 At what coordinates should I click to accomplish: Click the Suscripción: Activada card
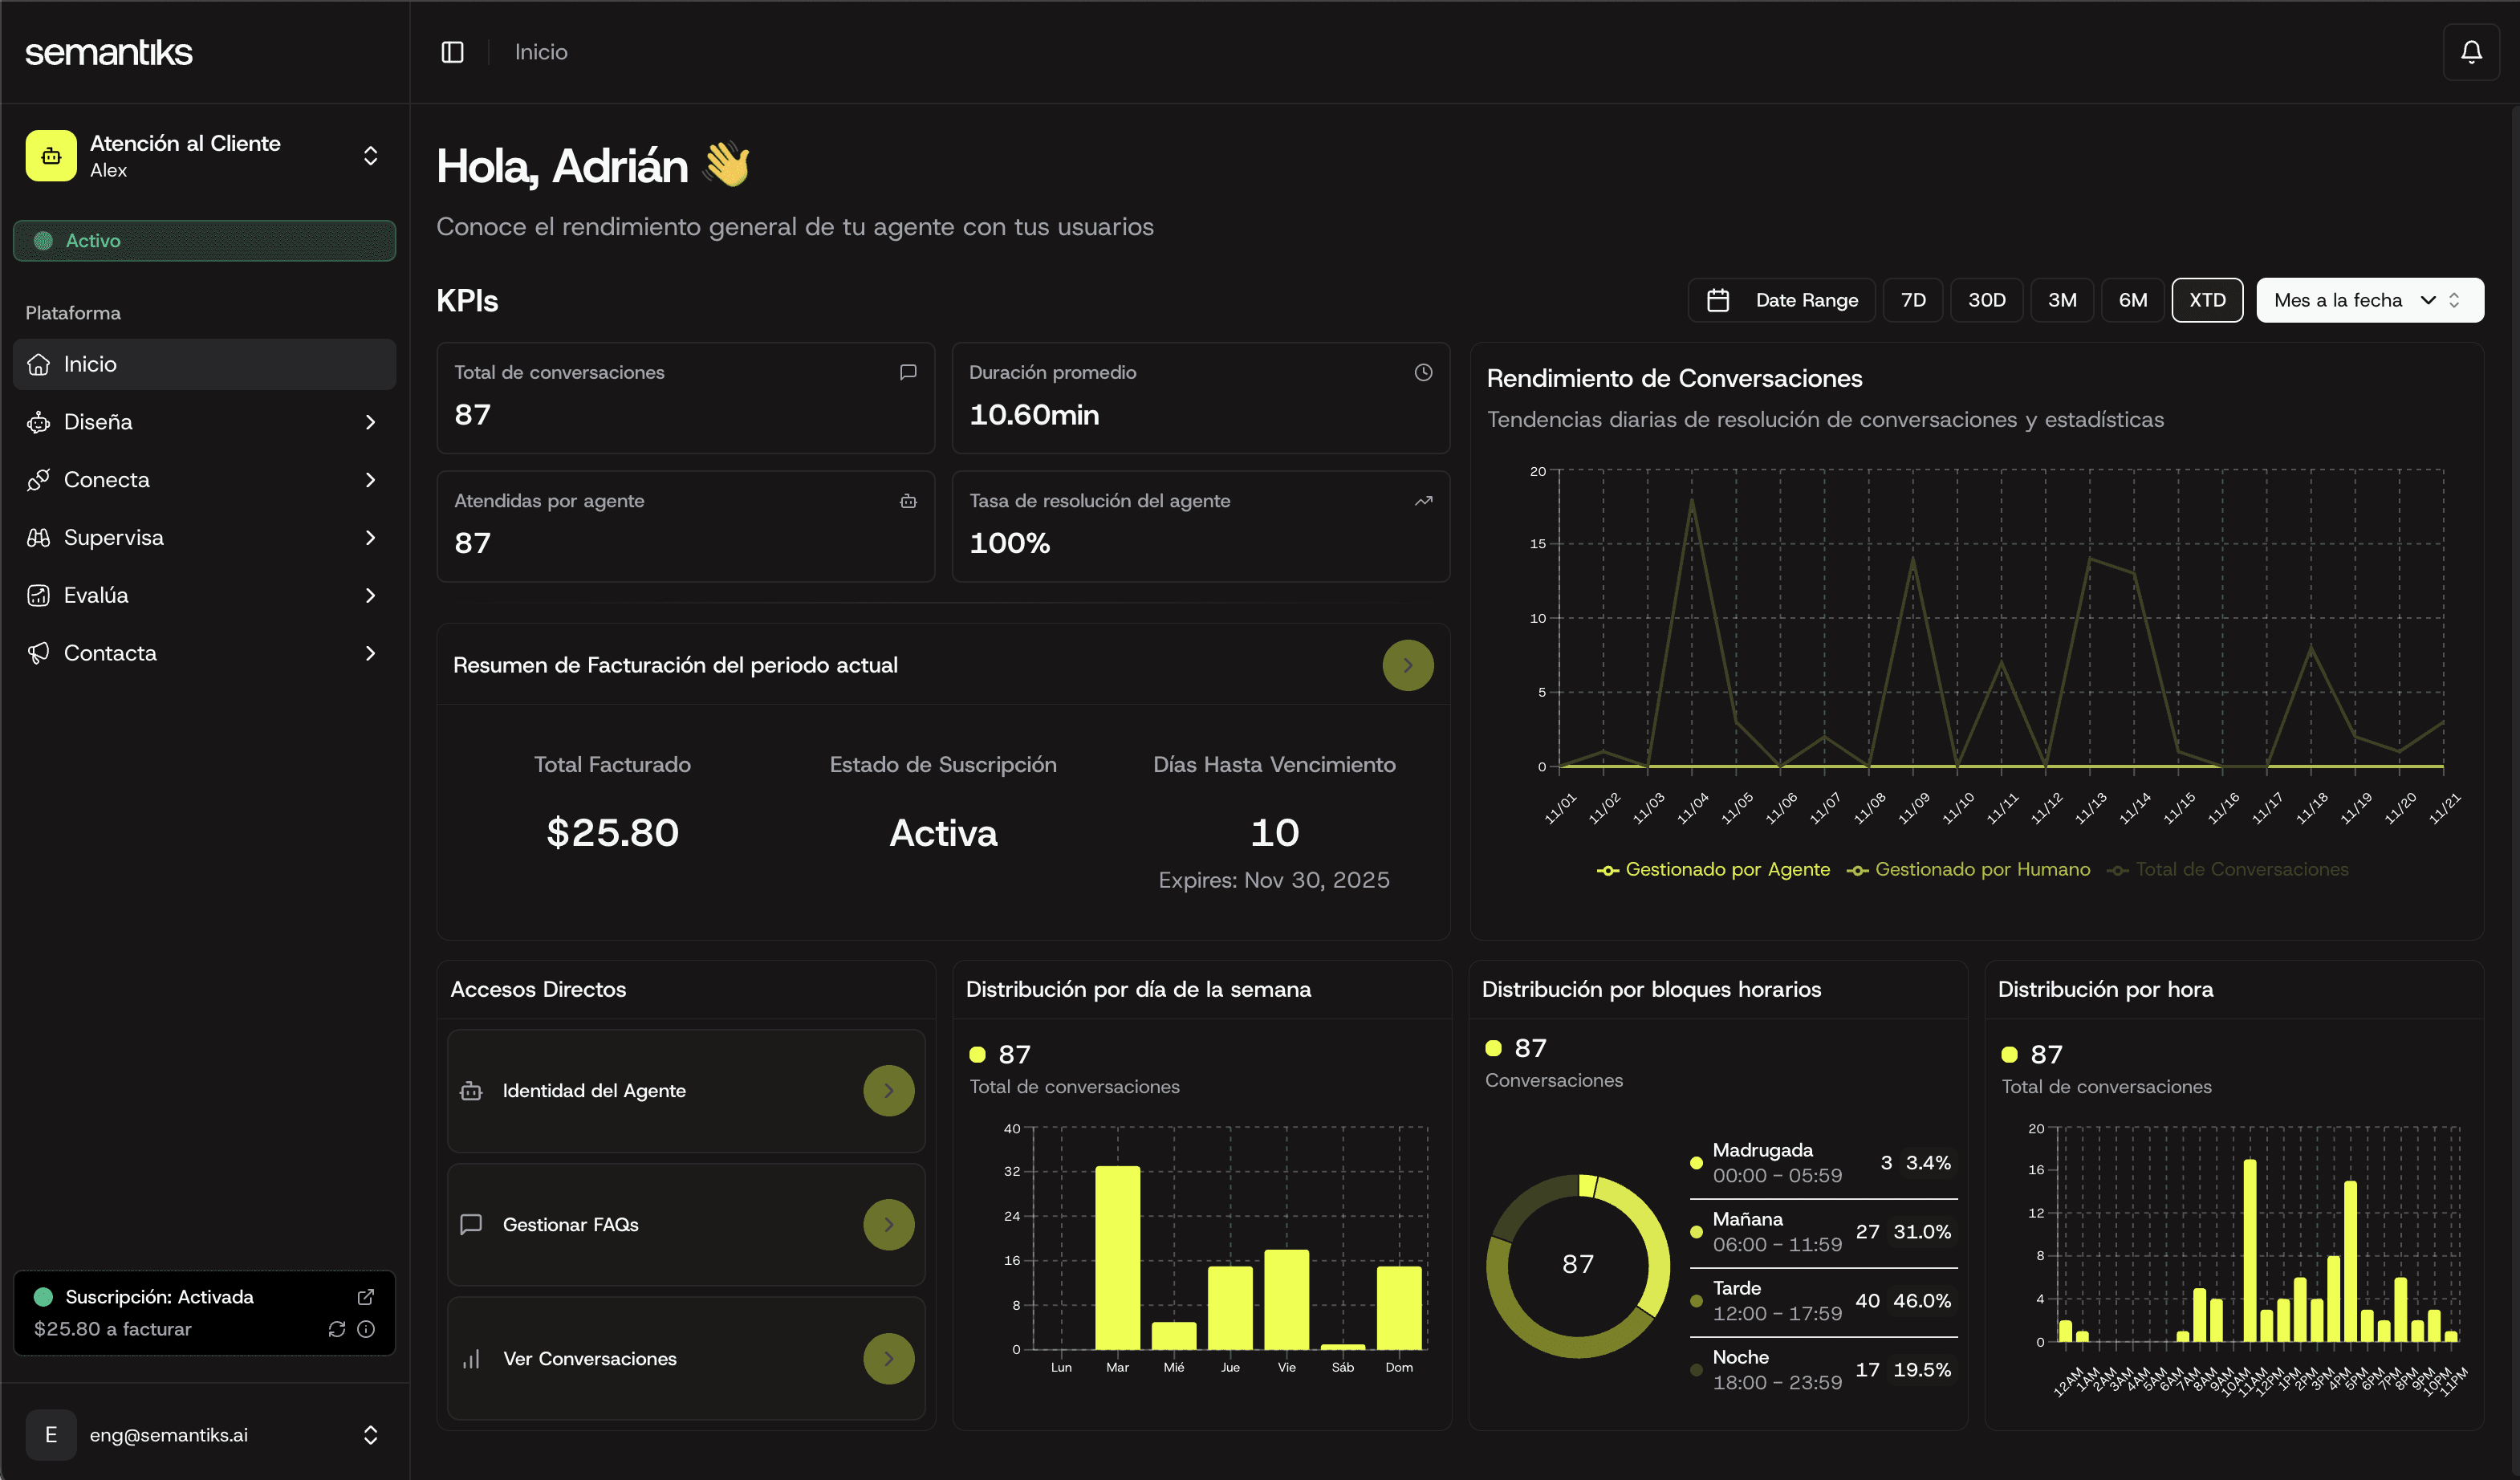pyautogui.click(x=204, y=1313)
